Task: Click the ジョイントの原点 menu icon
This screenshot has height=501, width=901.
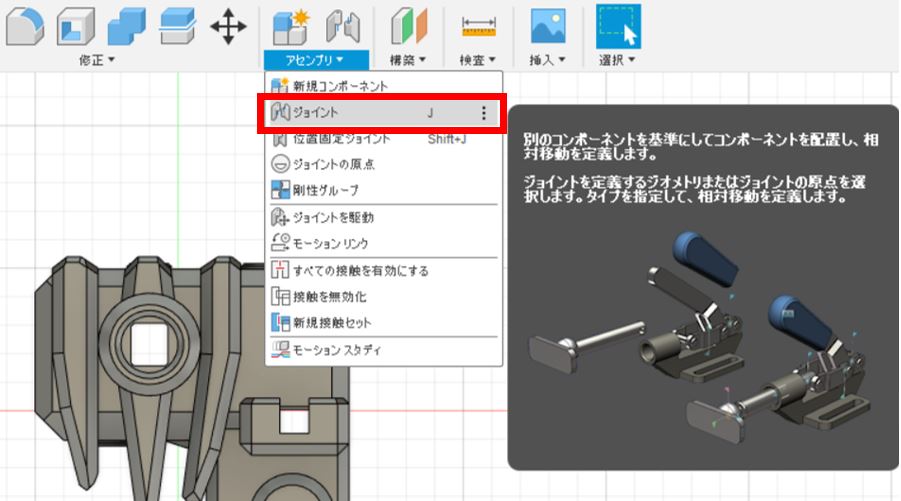Action: pos(280,164)
